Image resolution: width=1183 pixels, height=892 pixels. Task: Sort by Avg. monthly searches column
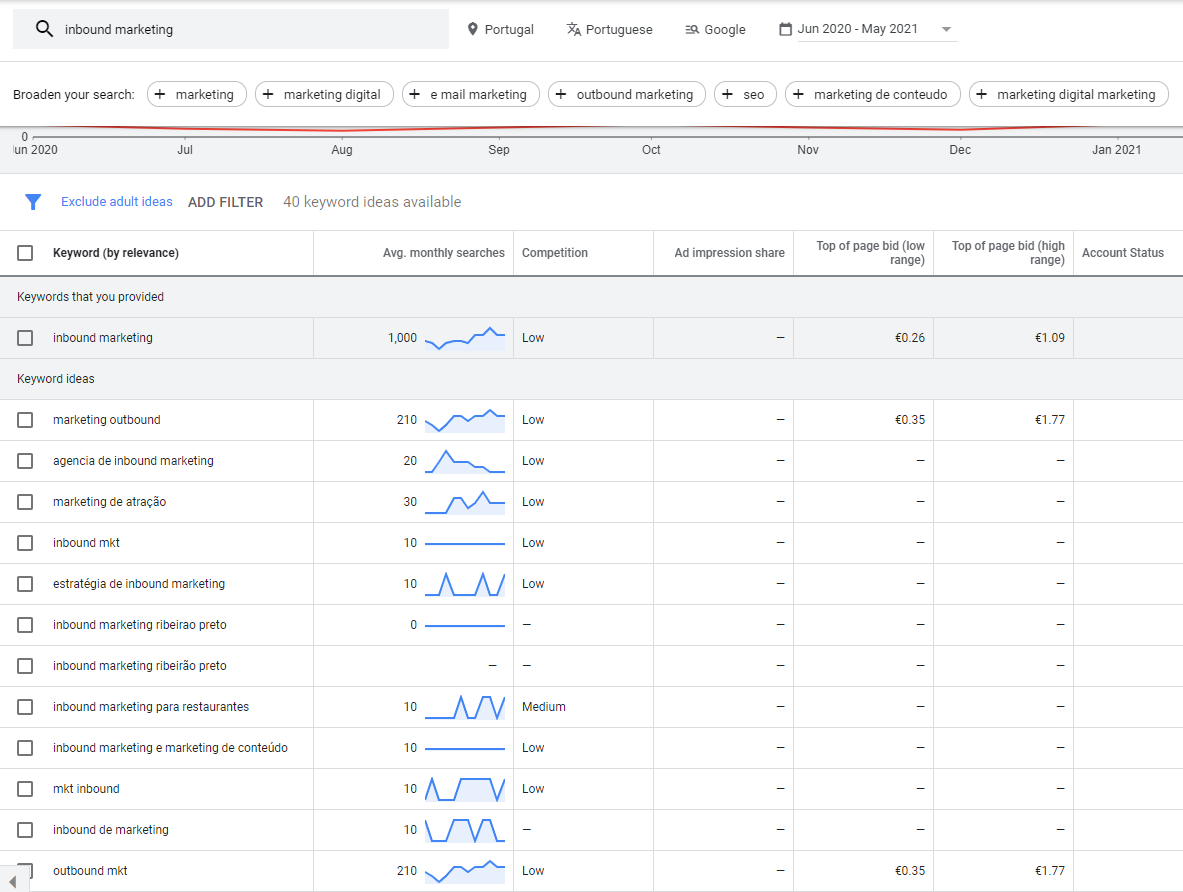tap(443, 253)
